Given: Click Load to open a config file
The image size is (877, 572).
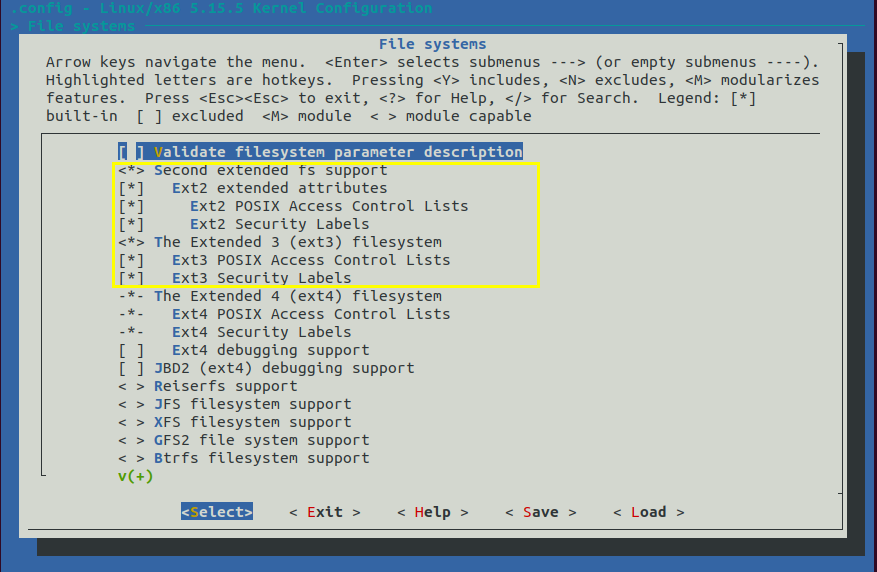Looking at the screenshot, I should [x=648, y=512].
